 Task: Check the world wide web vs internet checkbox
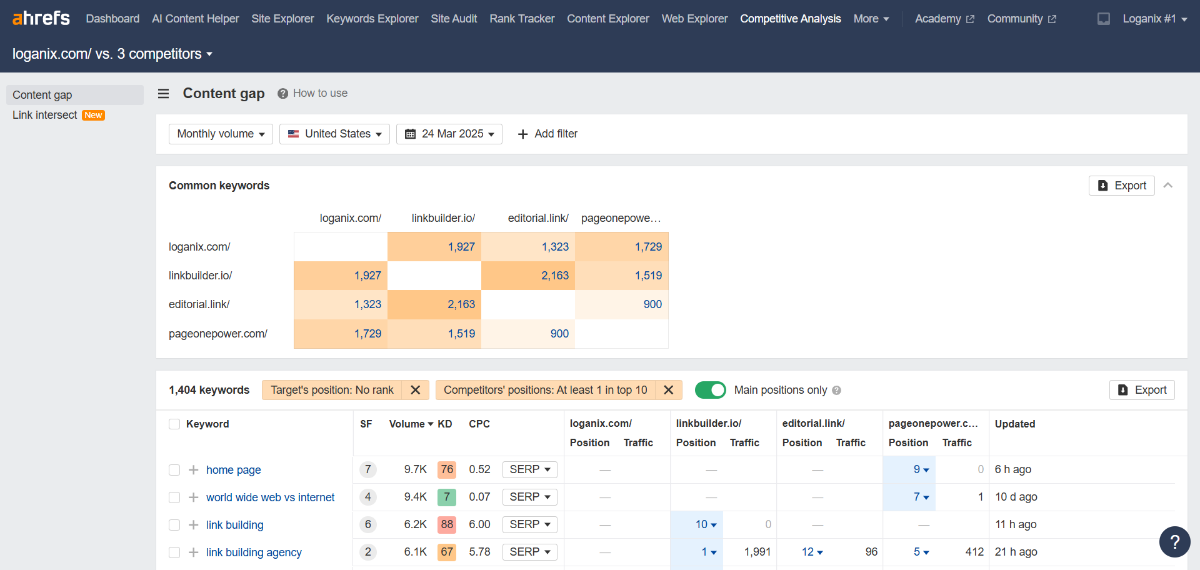click(174, 497)
